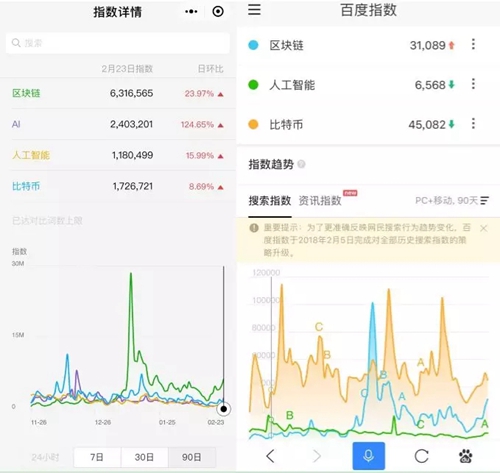Open options menu for 比特币 keyword

(473, 124)
